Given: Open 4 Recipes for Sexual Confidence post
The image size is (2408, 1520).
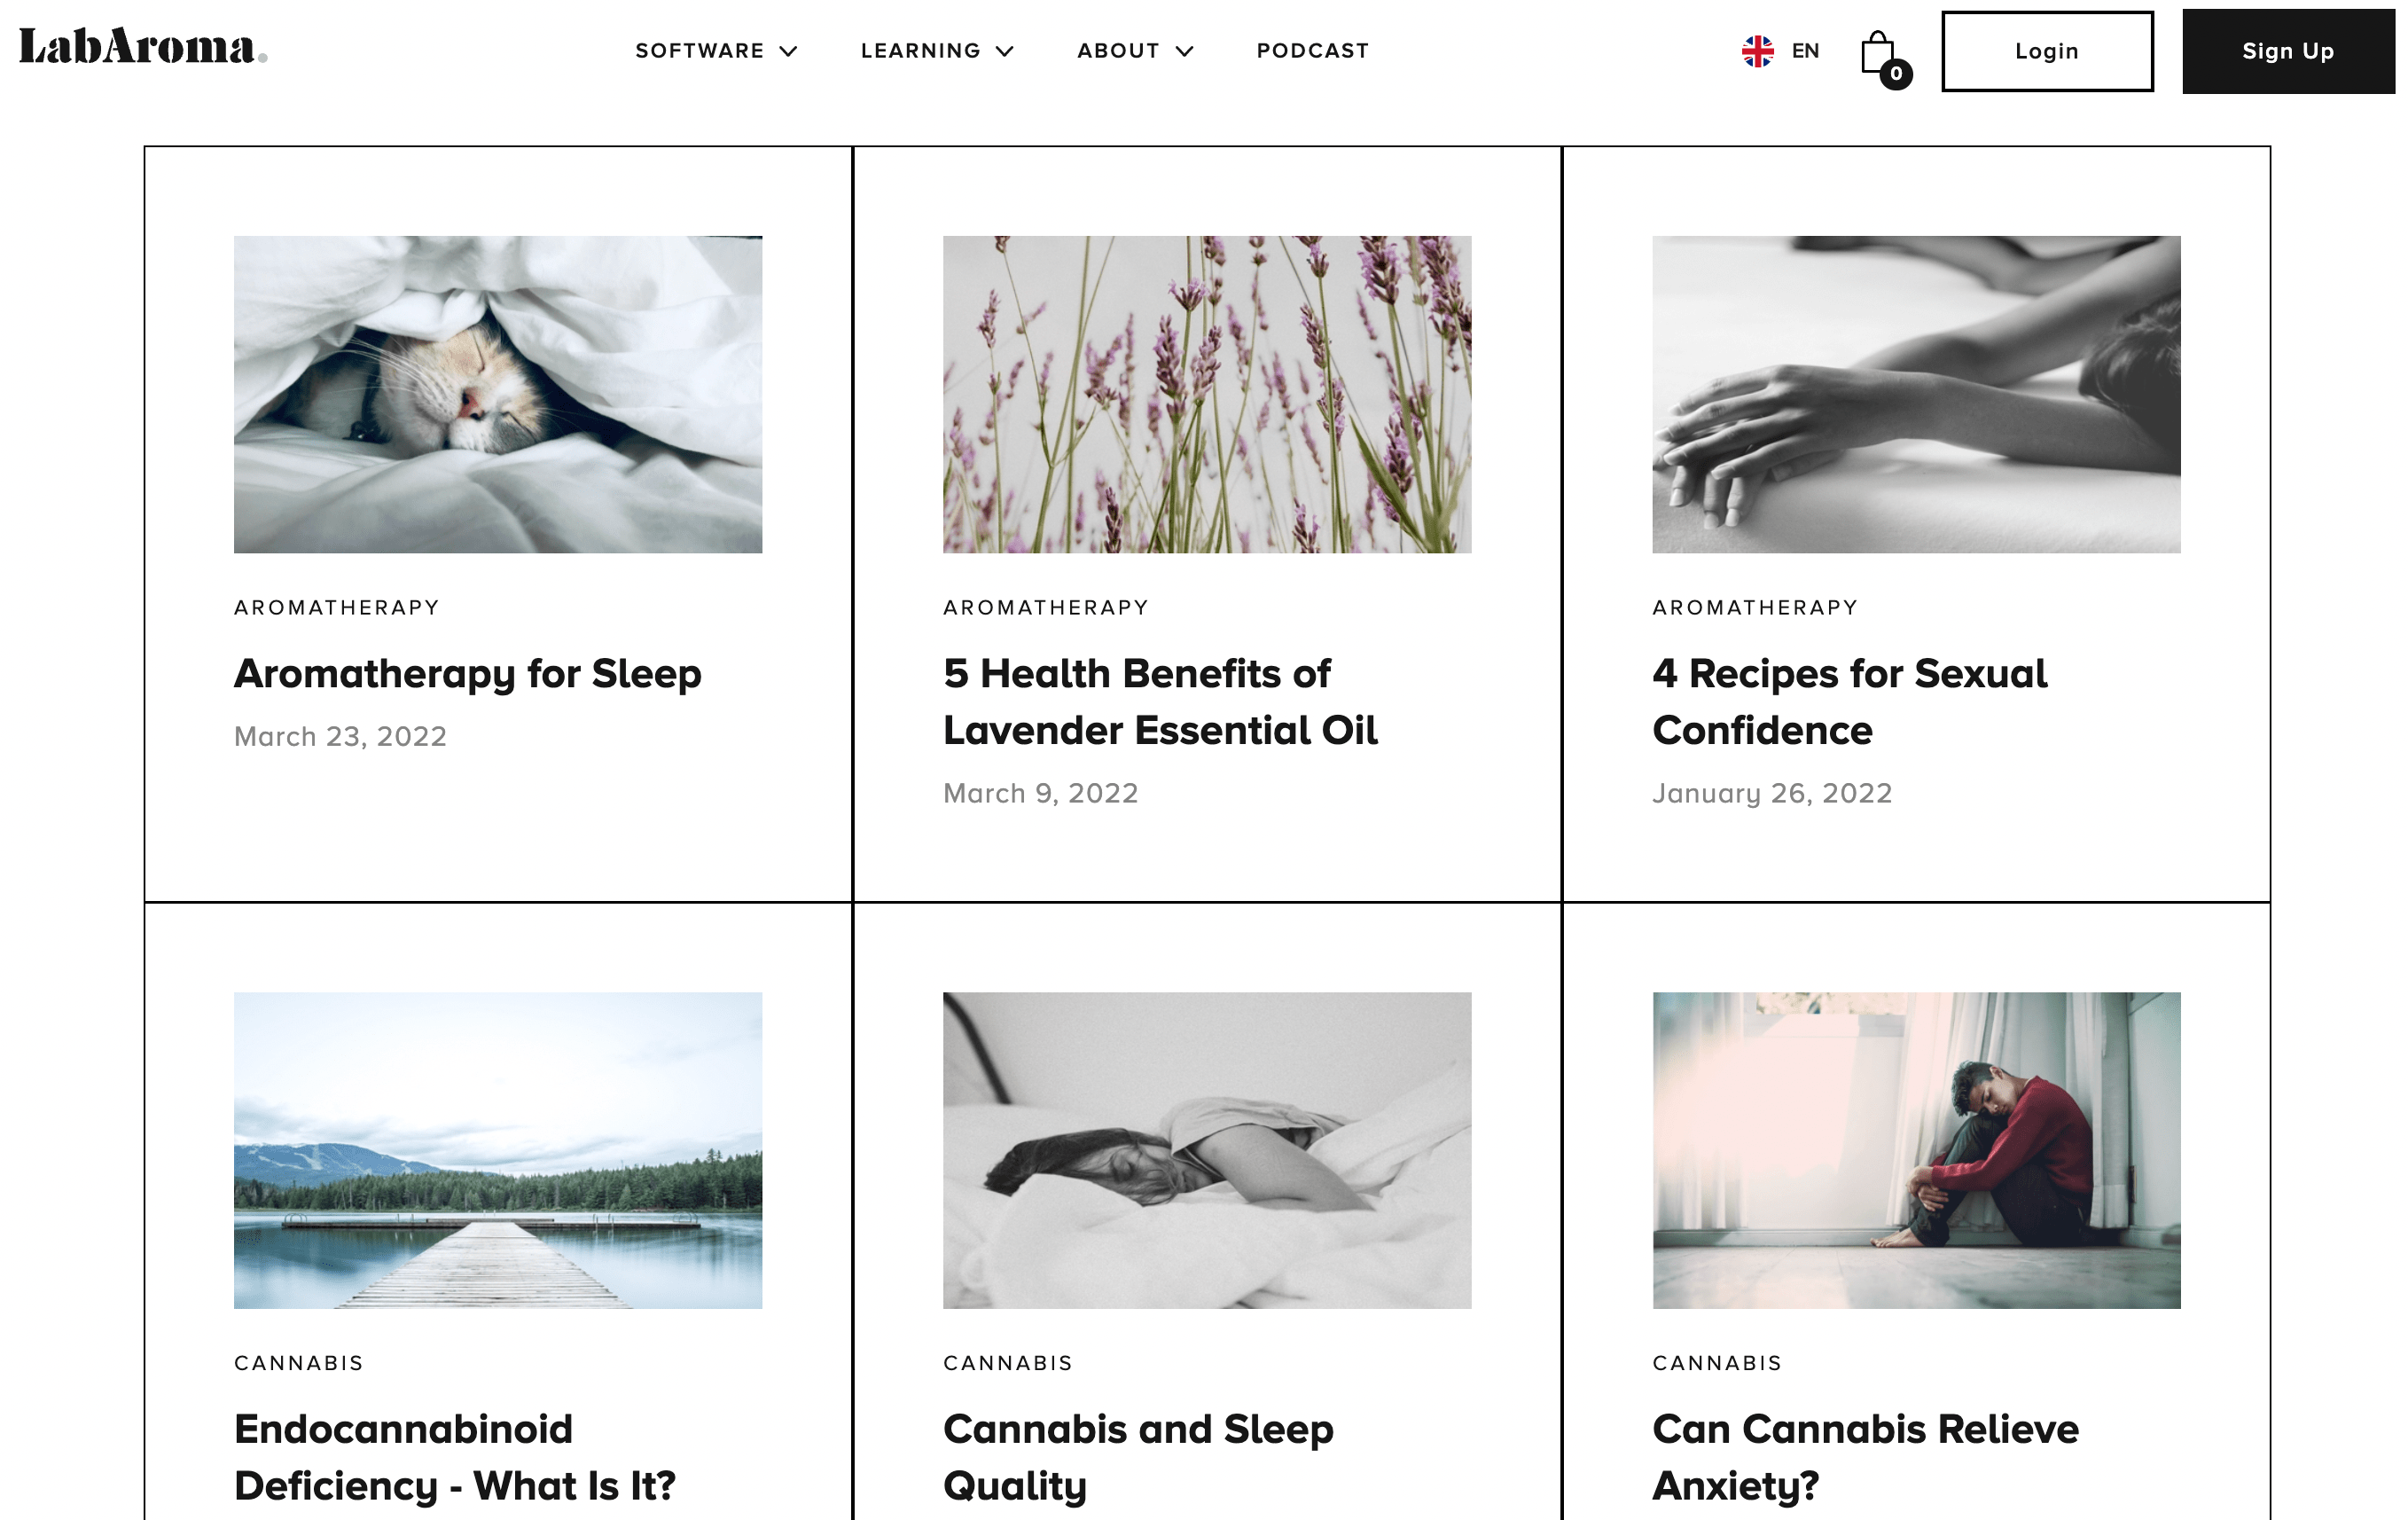Looking at the screenshot, I should [x=1849, y=702].
